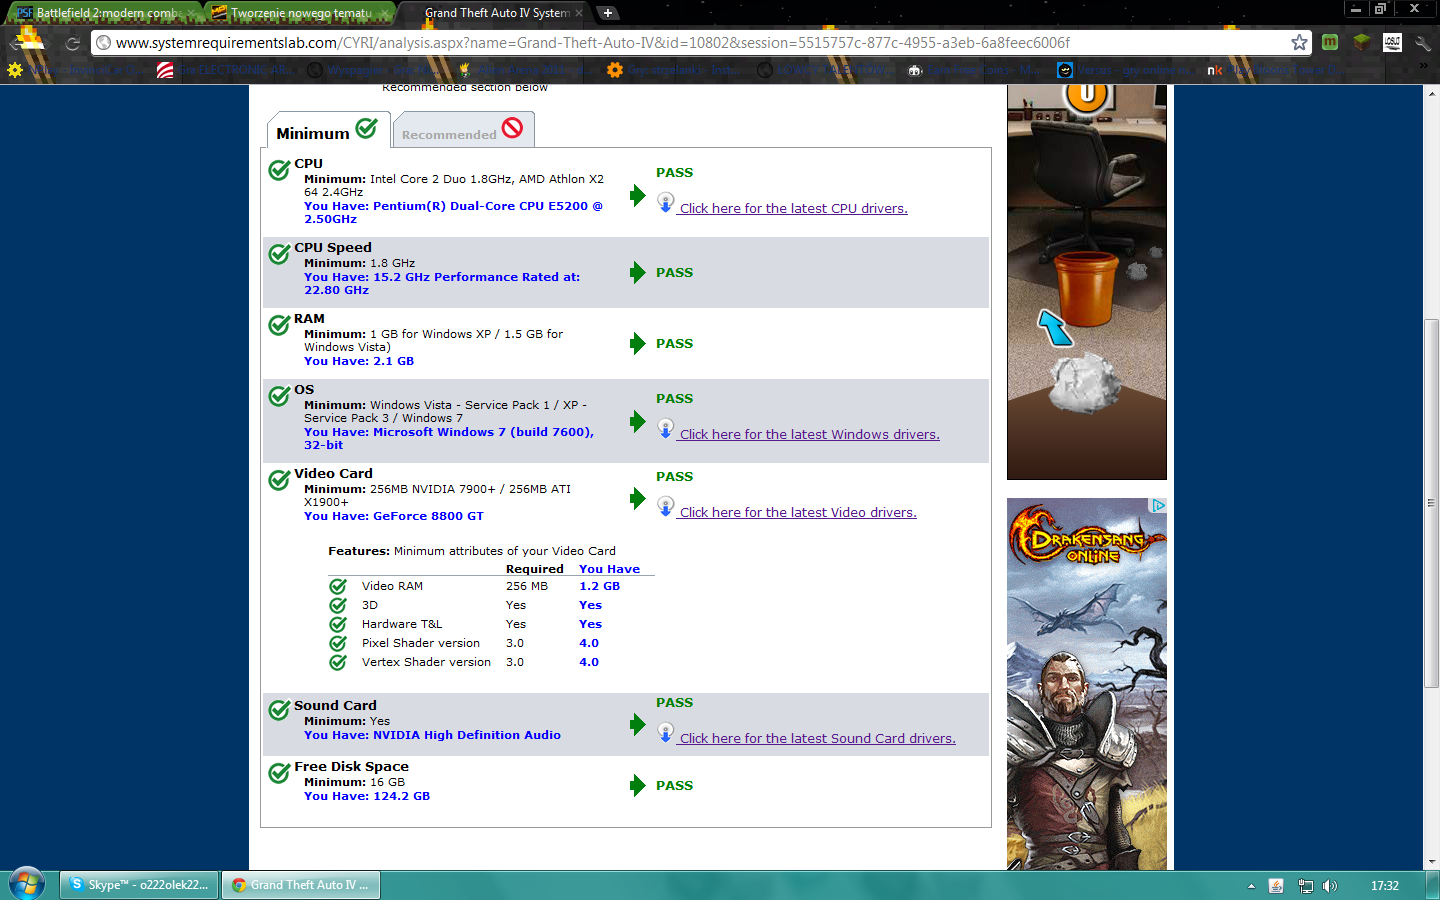Image resolution: width=1440 pixels, height=900 pixels.
Task: Click the Sound Card drivers download icon
Action: point(666,732)
